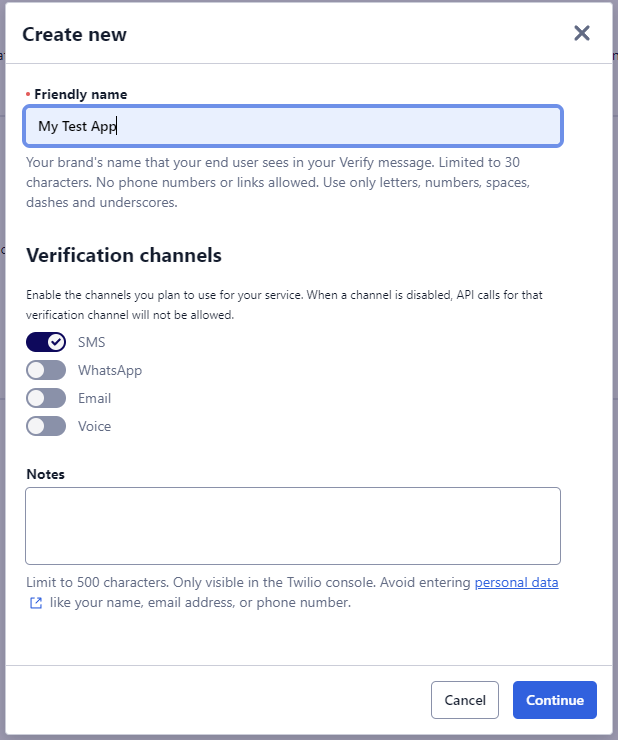Disable the SMS verification channel switch
This screenshot has width=618, height=740.
(46, 342)
